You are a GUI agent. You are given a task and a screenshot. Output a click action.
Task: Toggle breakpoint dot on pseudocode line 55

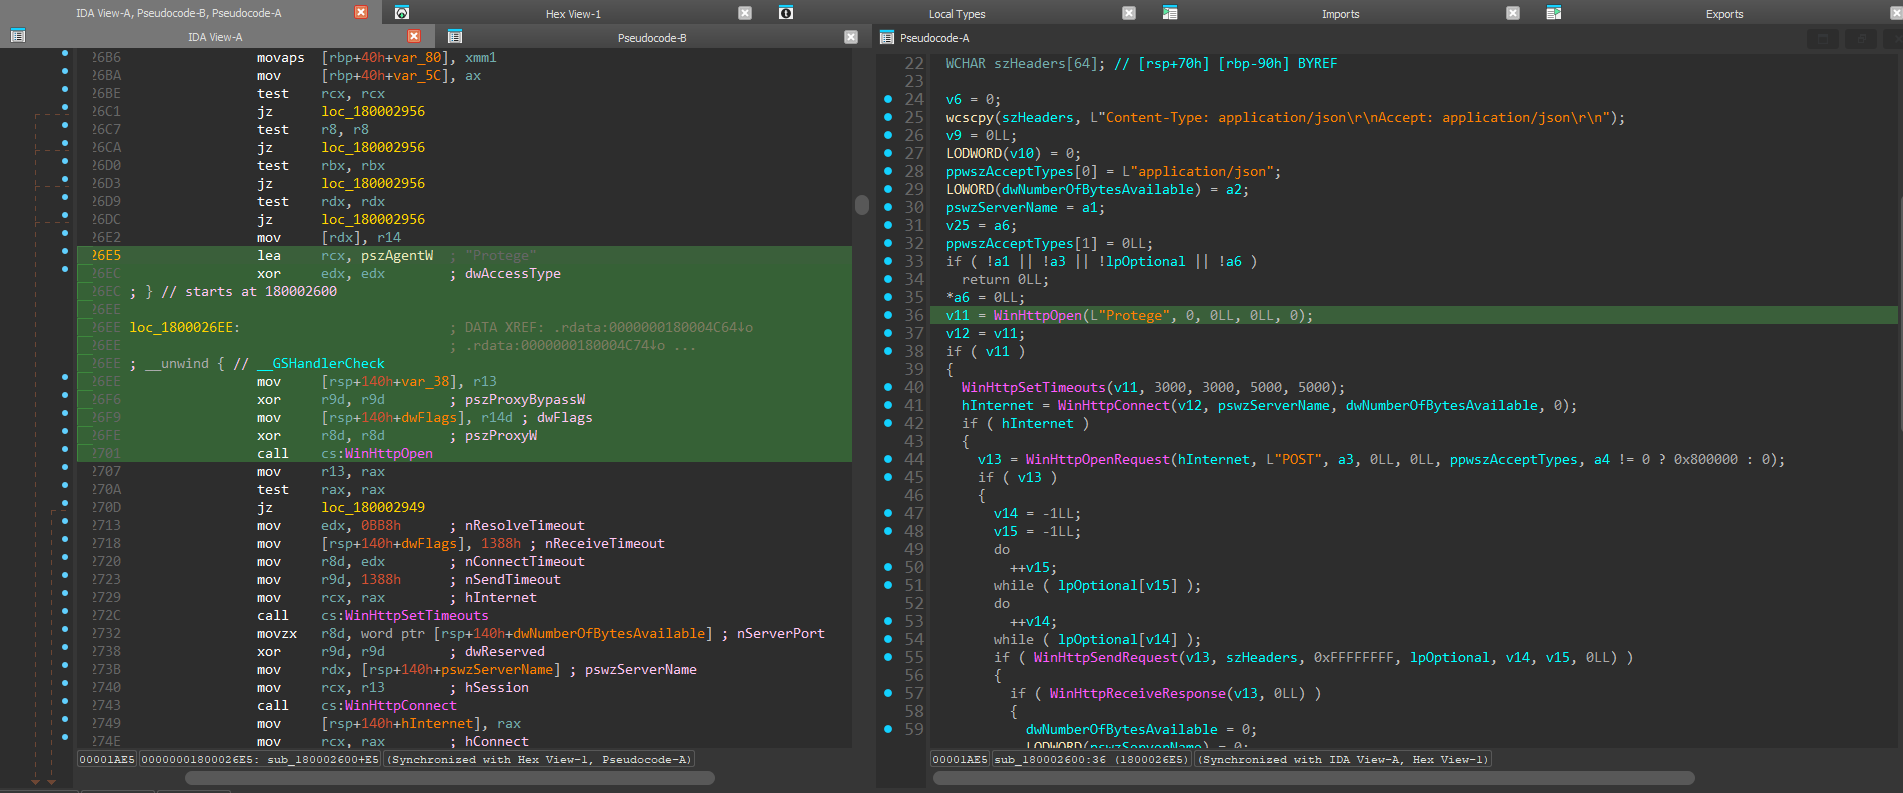point(888,657)
